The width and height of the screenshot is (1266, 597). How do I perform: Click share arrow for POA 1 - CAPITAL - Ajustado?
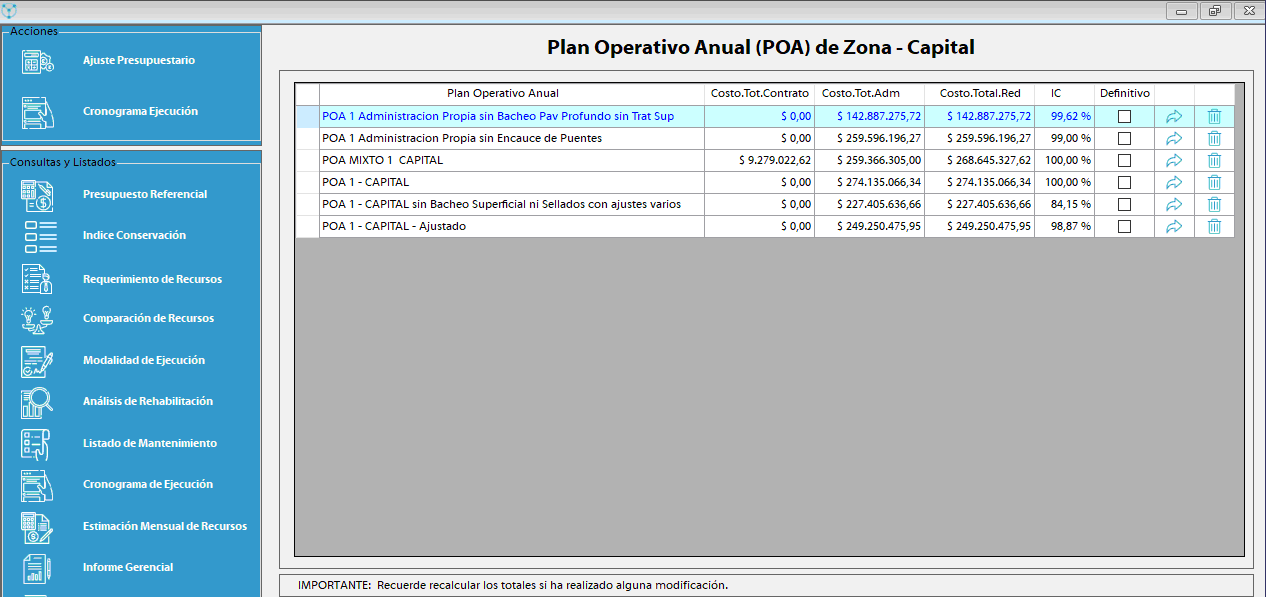(x=1174, y=226)
